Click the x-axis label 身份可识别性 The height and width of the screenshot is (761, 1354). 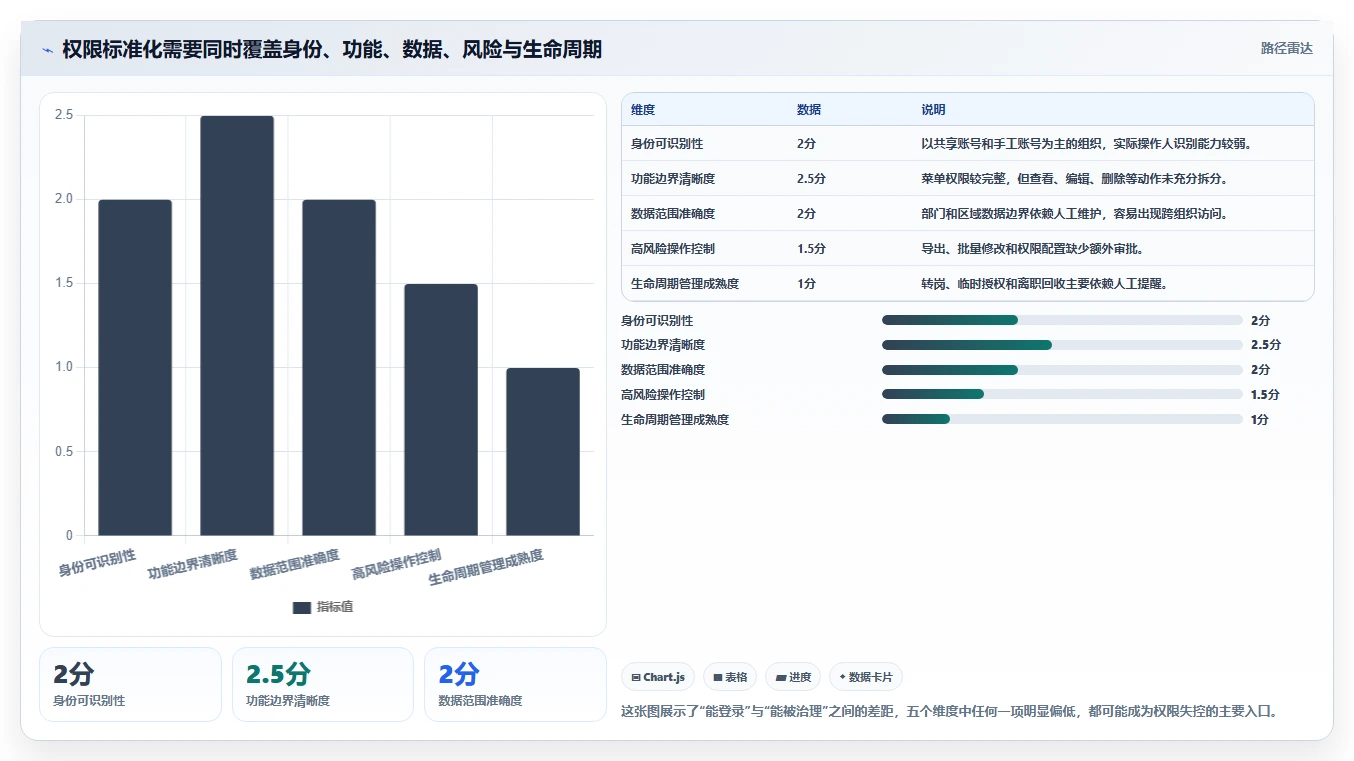97,562
